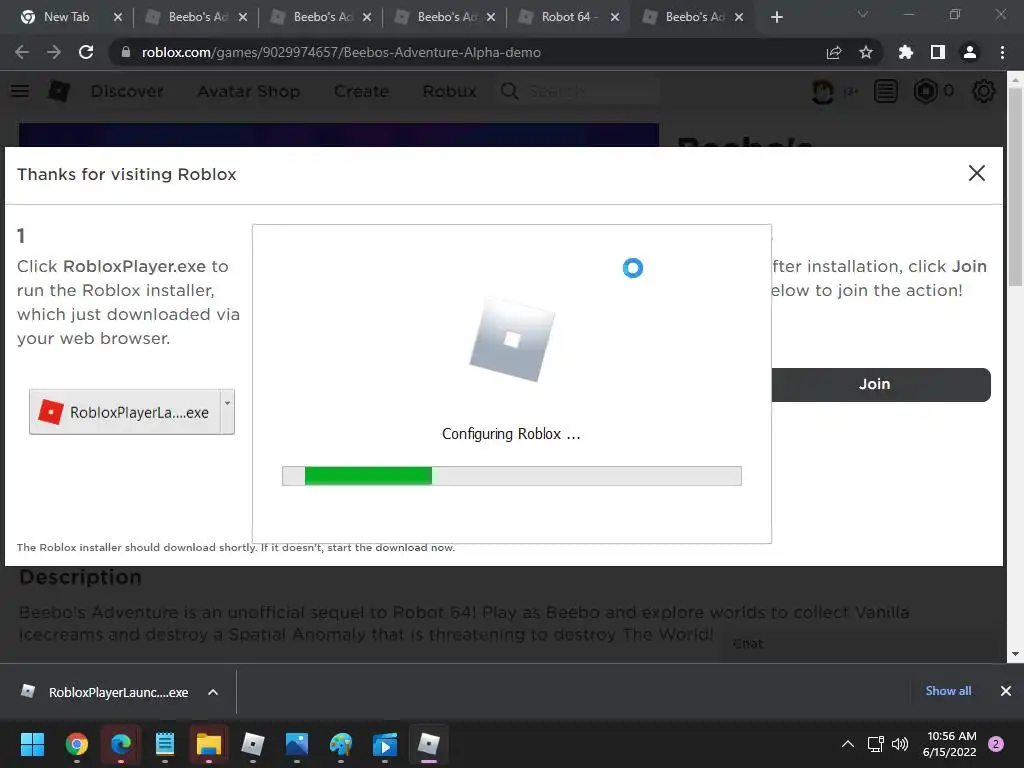The width and height of the screenshot is (1024, 768).
Task: Open the Robux menu item
Action: pyautogui.click(x=449, y=91)
